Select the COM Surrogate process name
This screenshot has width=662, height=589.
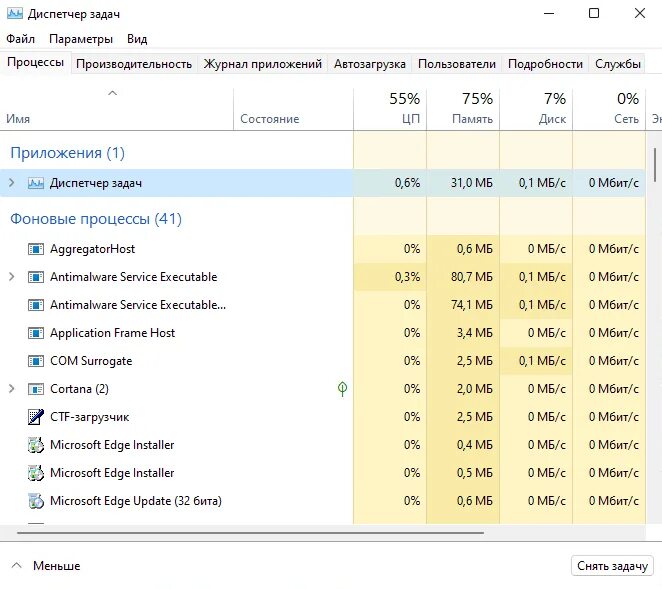coord(91,361)
